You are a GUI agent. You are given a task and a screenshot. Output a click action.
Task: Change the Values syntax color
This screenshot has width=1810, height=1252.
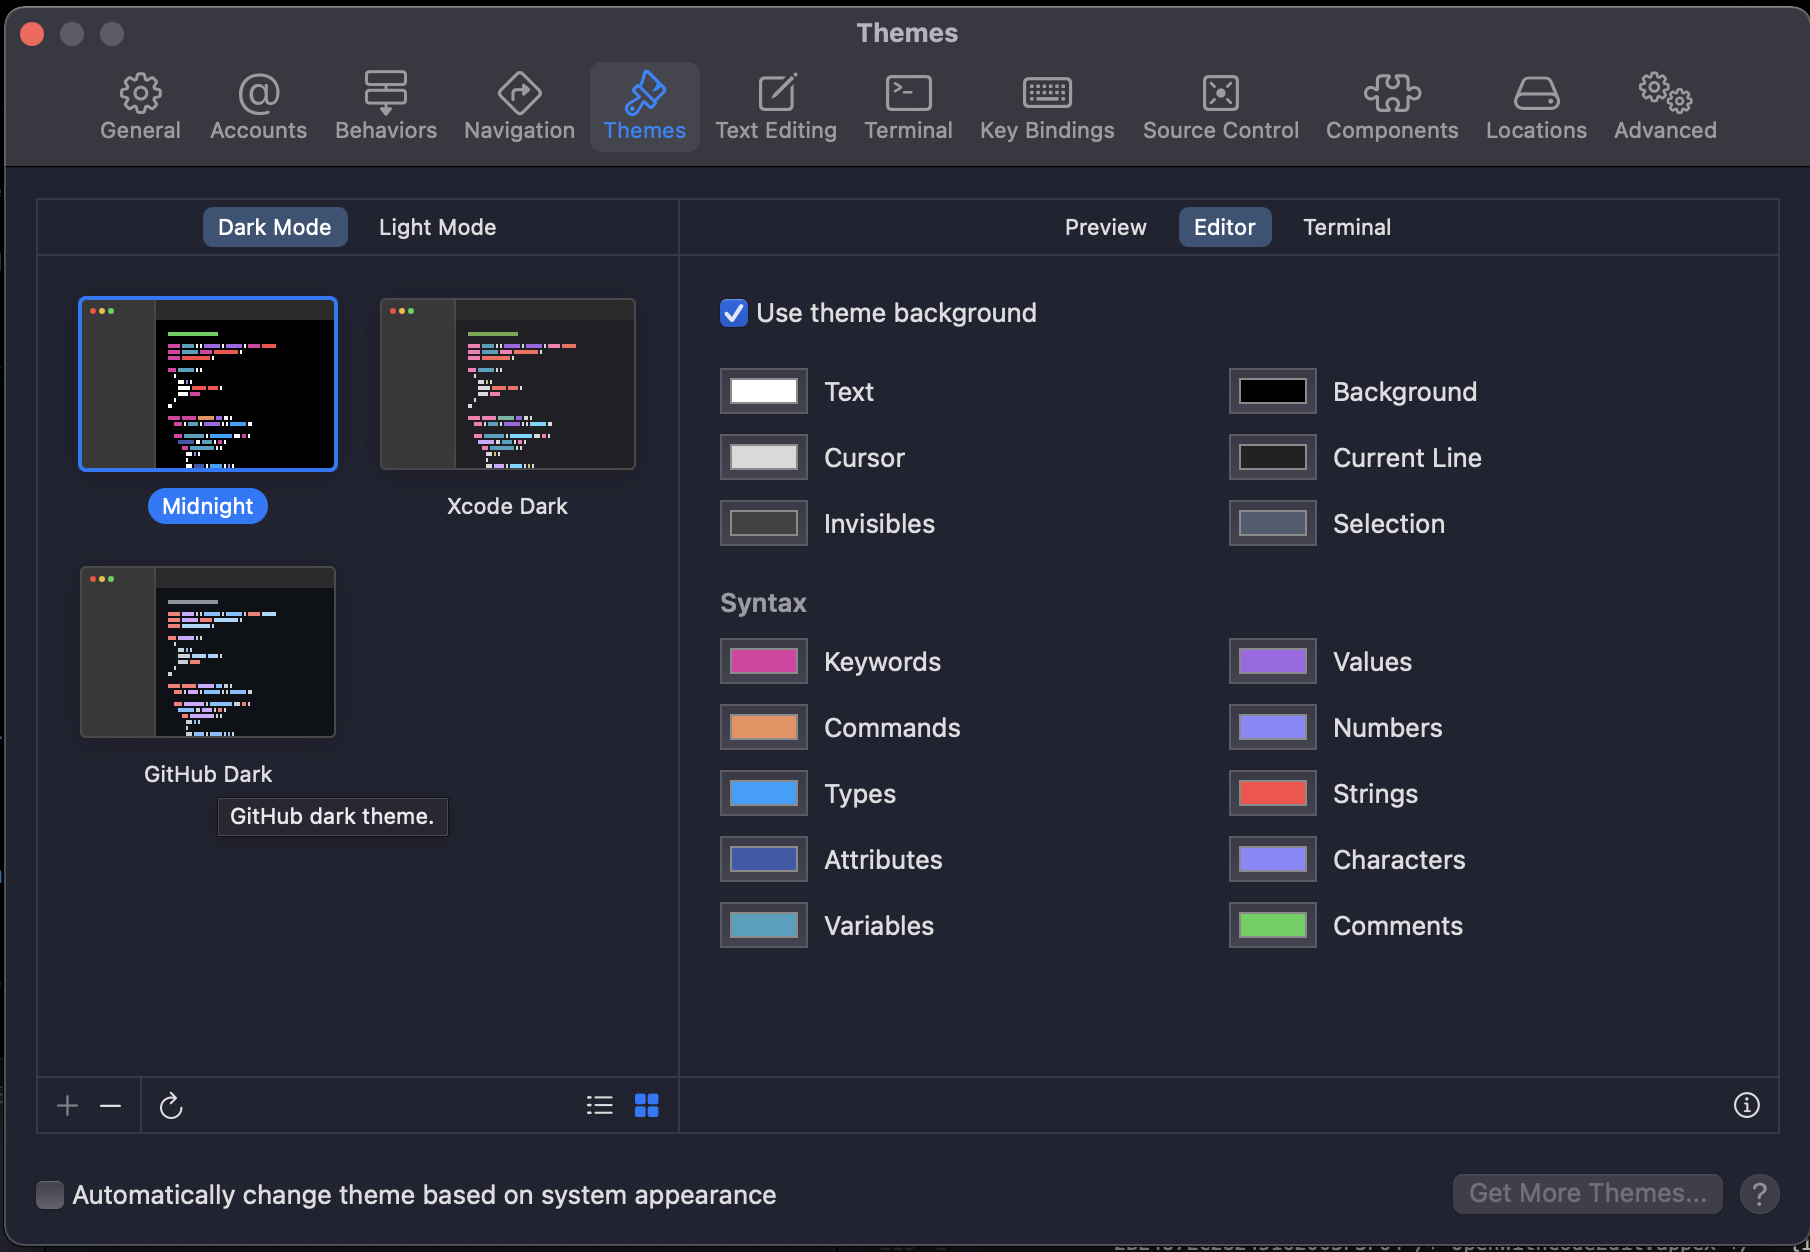click(1273, 661)
